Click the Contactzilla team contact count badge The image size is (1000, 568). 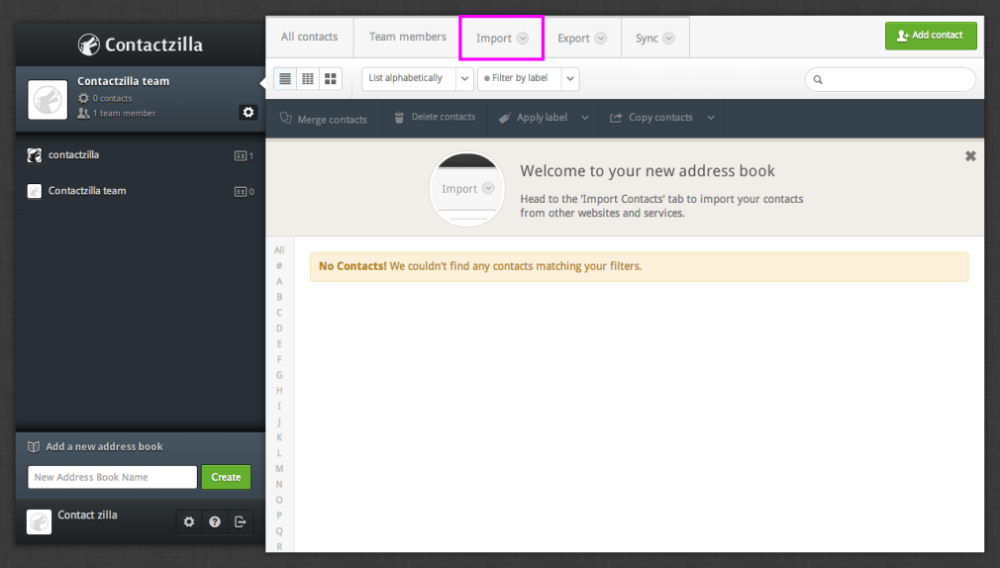pos(244,191)
